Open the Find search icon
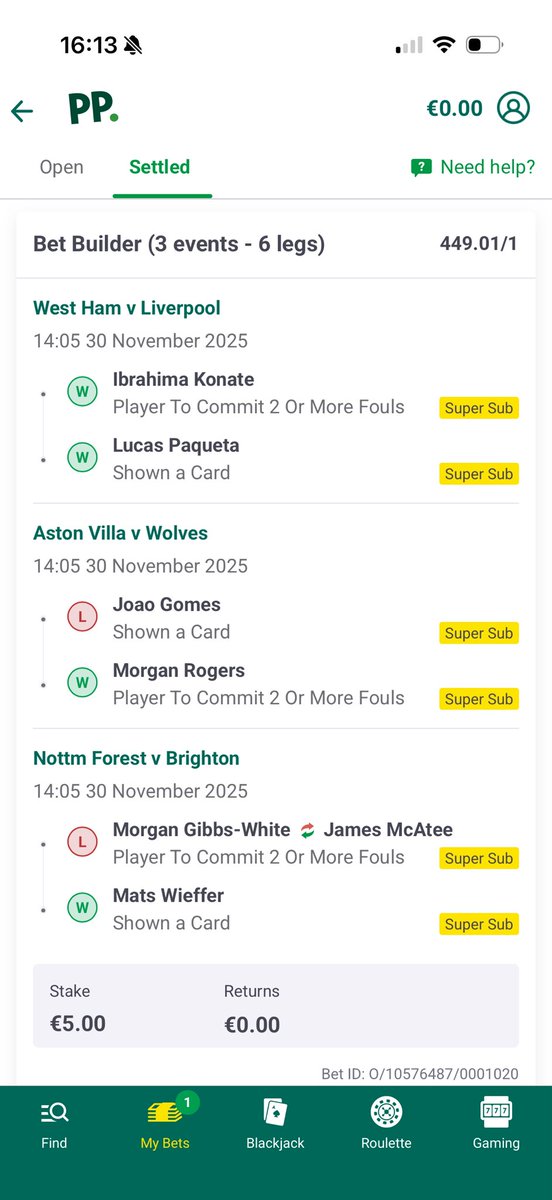 point(54,1112)
